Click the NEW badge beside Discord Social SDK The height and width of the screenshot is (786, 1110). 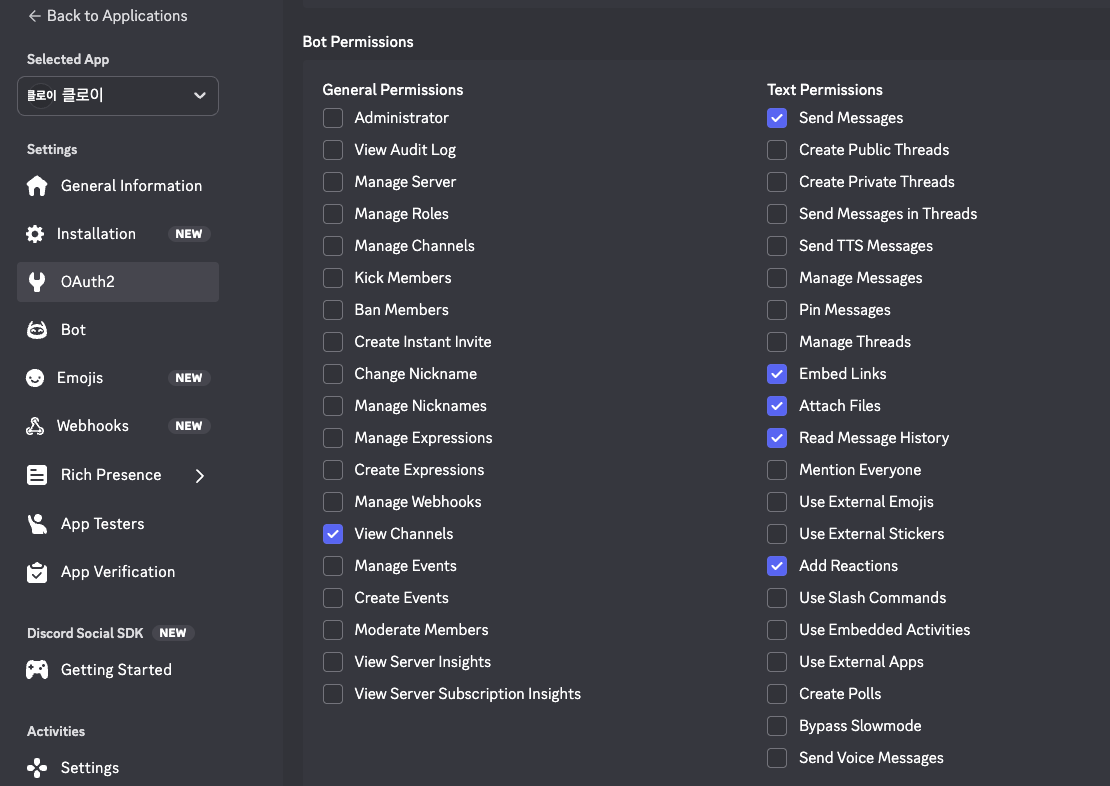tap(173, 633)
